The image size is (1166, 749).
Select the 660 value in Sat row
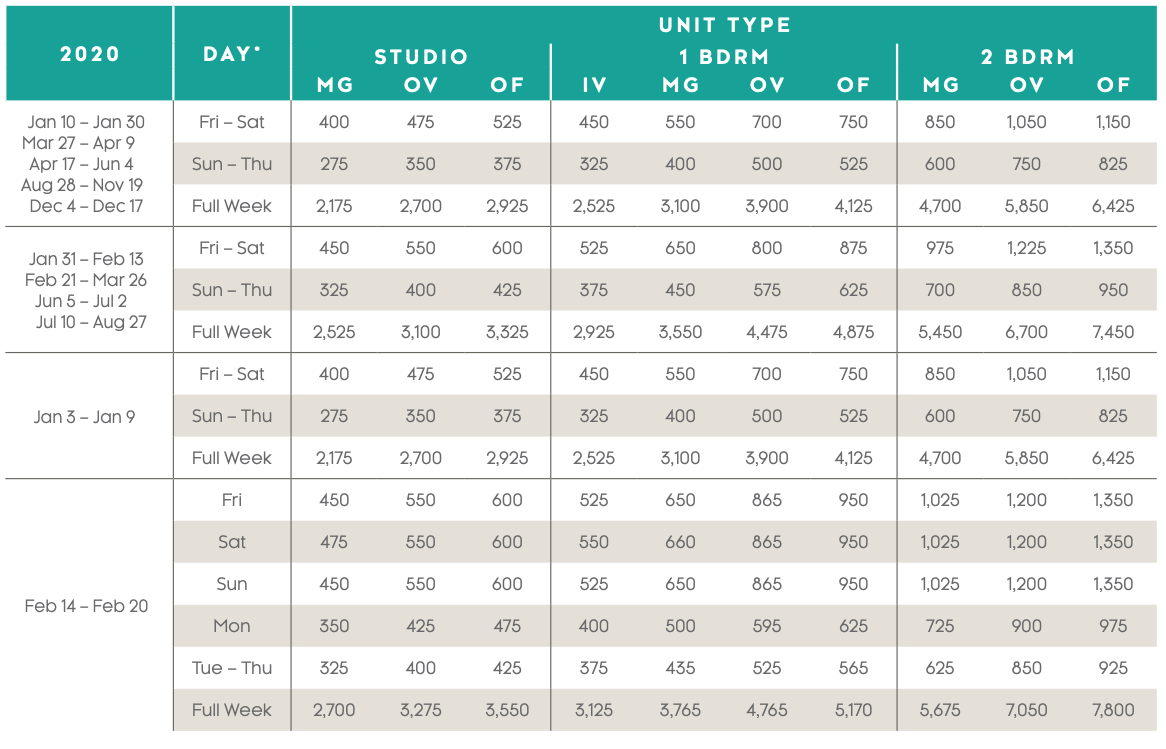point(680,542)
